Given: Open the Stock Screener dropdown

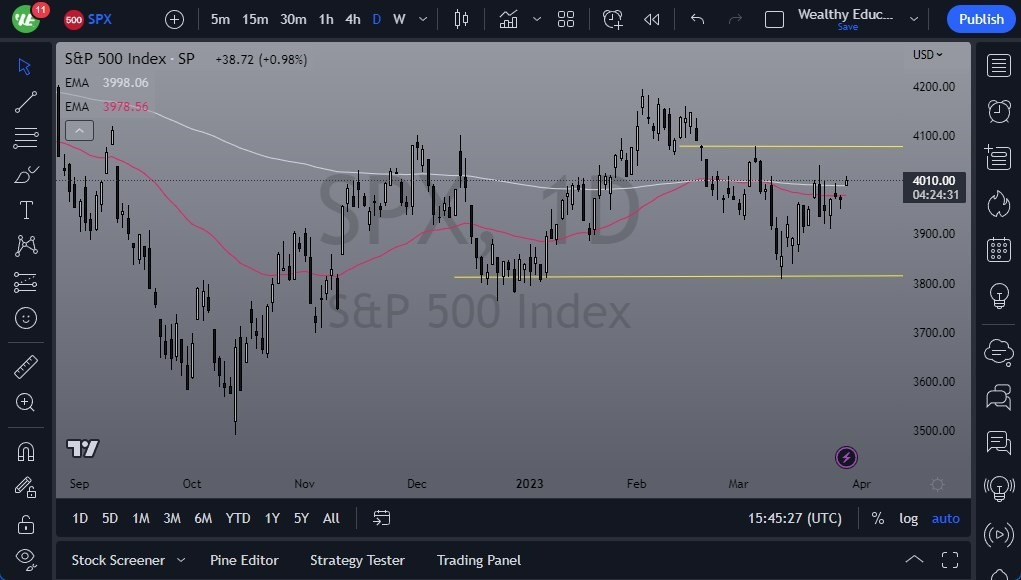Looking at the screenshot, I should pos(120,560).
